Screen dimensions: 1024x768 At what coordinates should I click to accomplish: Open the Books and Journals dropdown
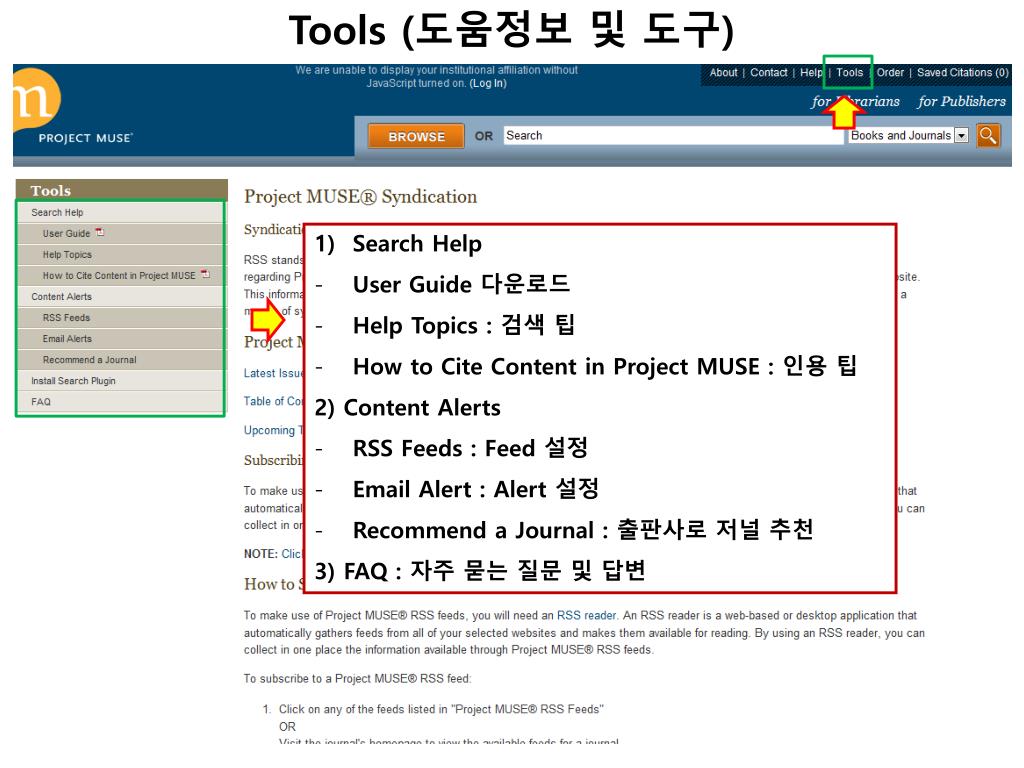[x=908, y=135]
